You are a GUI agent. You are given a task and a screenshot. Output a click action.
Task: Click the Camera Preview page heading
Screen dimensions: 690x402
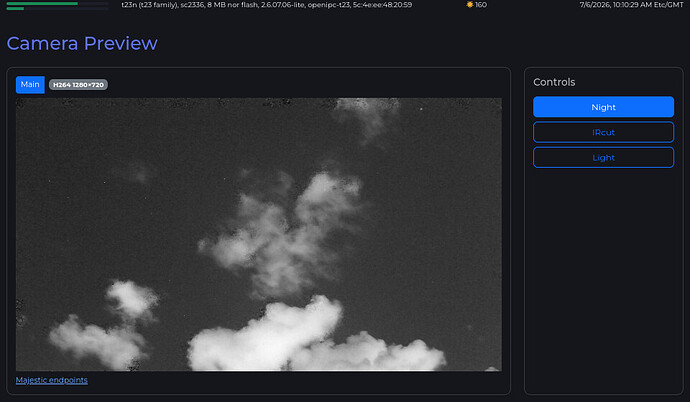click(82, 43)
